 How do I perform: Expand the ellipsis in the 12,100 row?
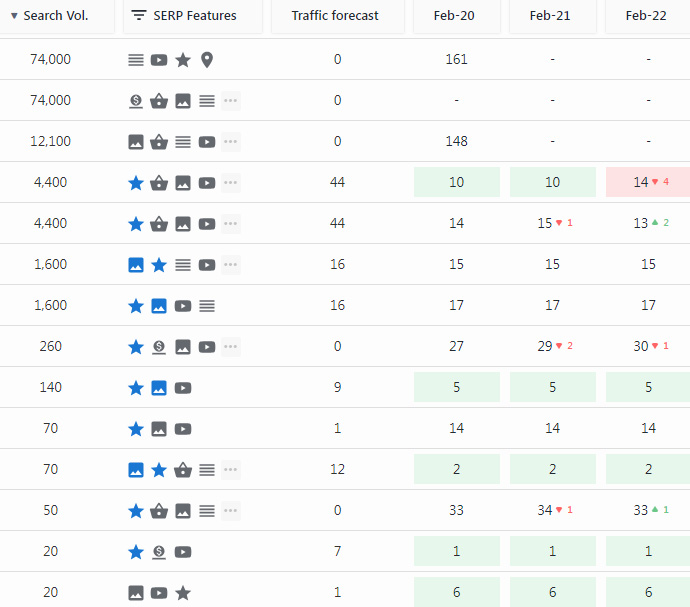tap(231, 142)
